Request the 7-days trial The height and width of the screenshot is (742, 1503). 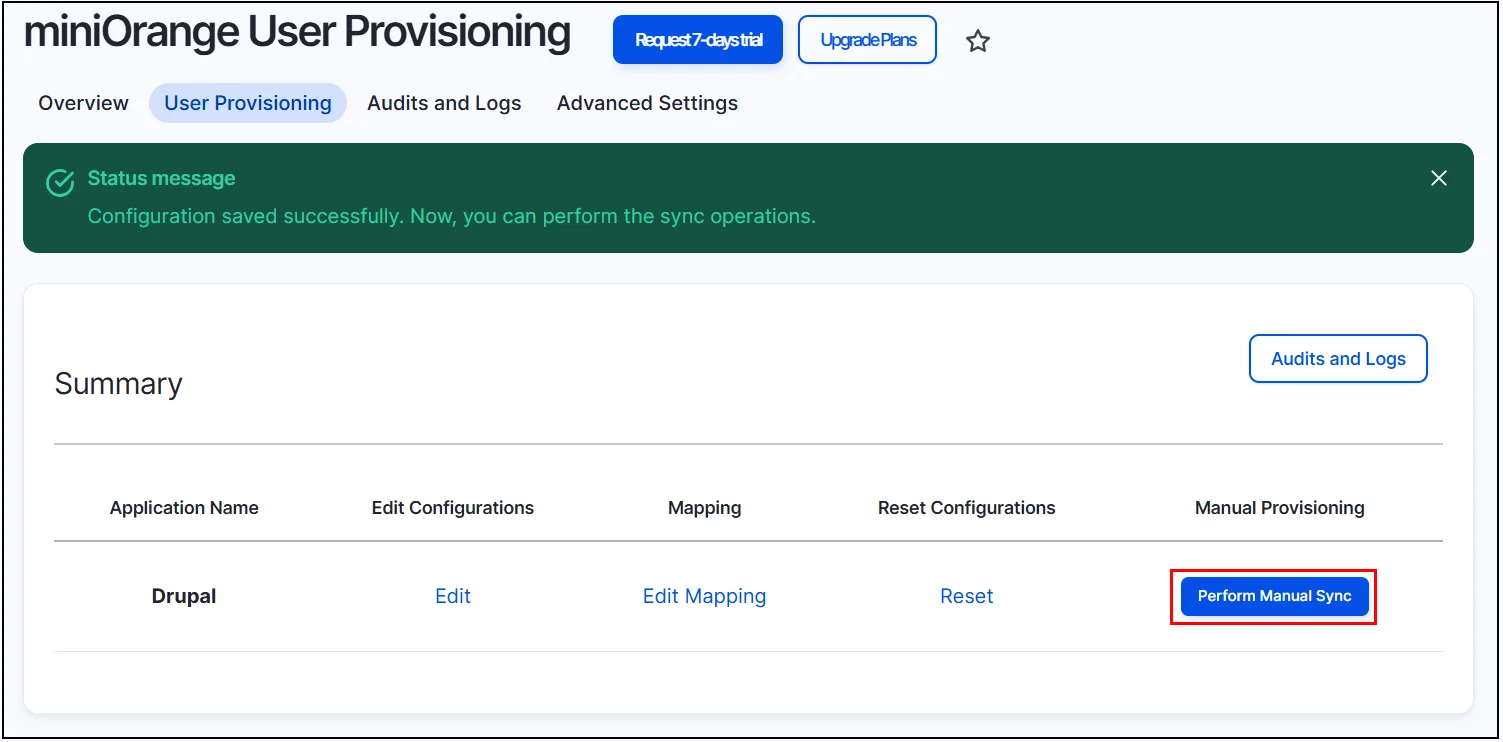[x=698, y=40]
